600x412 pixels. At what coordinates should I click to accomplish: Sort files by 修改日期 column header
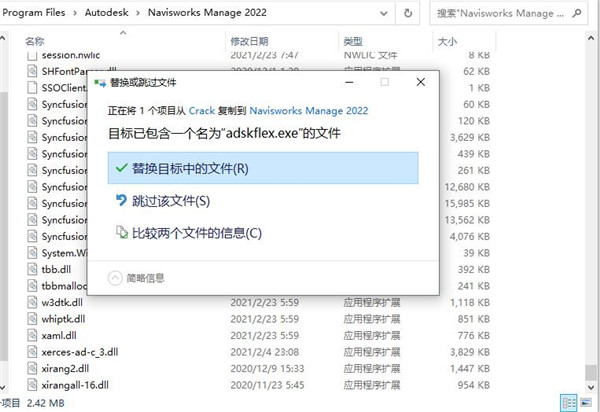pos(250,42)
